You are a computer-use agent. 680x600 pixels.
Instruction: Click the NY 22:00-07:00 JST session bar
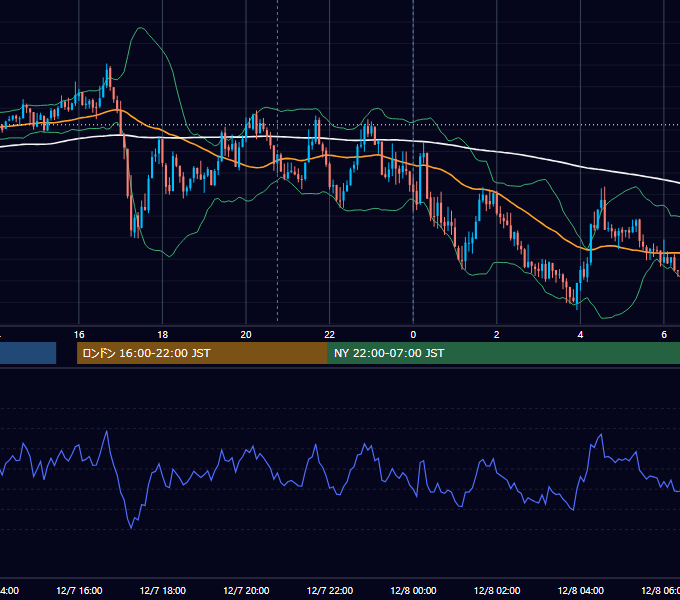tap(503, 353)
